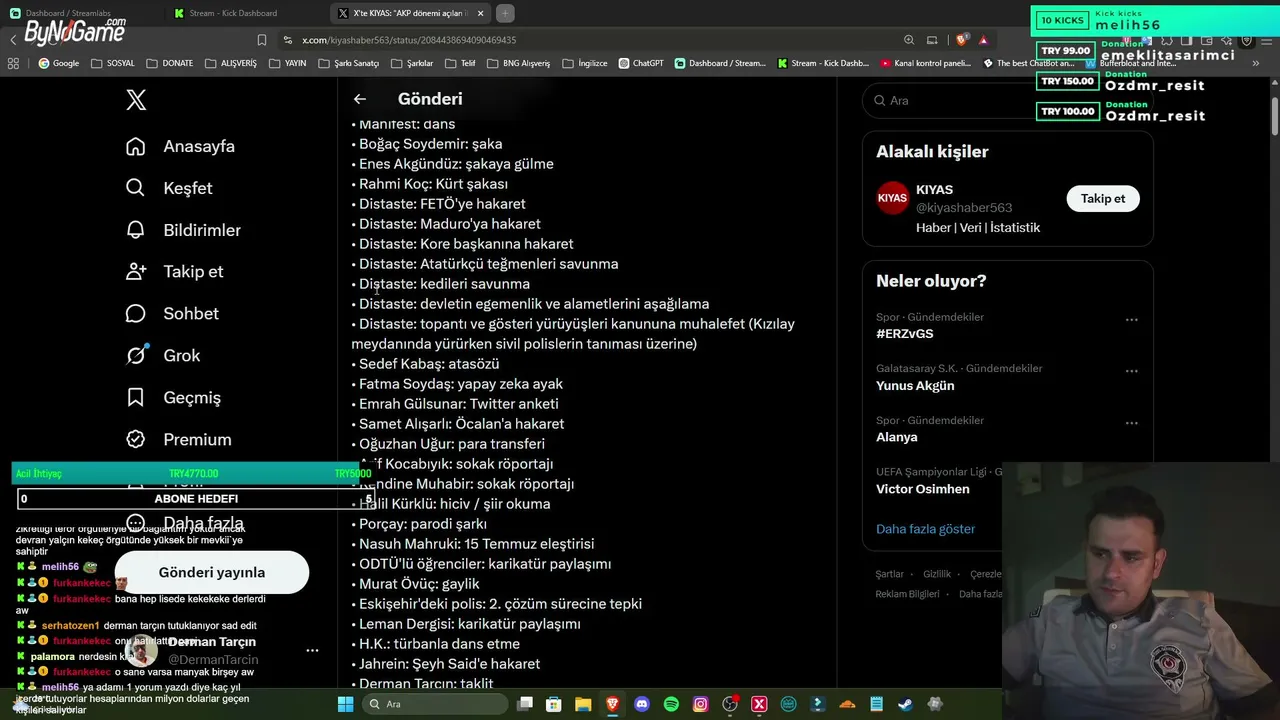1280x720 pixels.
Task: Go back with the Gönderi arrow
Action: coord(360,99)
